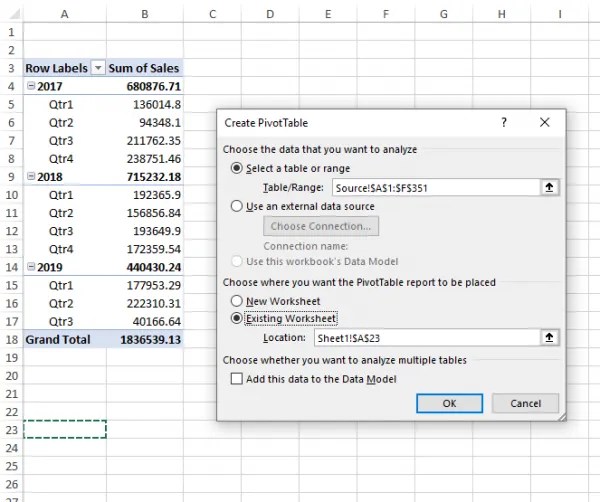Select column F header
This screenshot has width=600, height=502.
point(386,14)
